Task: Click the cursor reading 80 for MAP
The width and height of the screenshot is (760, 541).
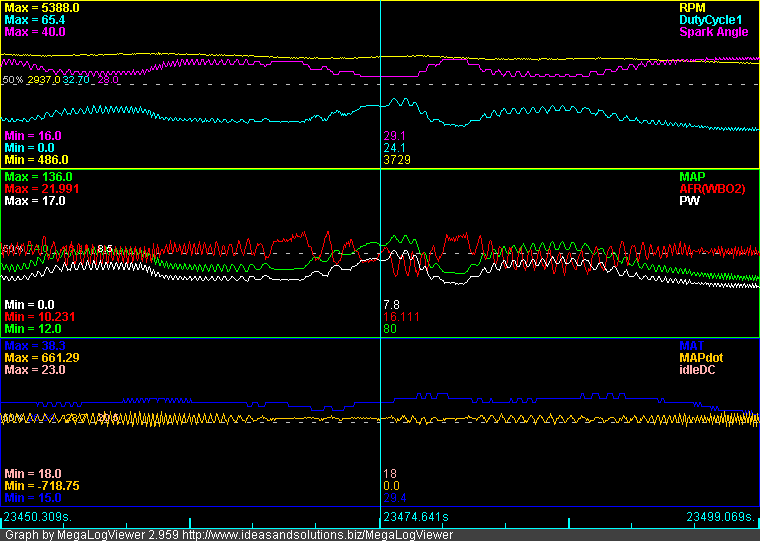Action: [x=390, y=329]
